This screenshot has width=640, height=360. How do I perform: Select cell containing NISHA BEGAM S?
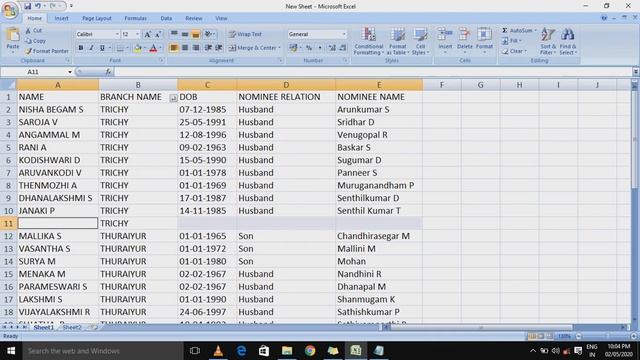point(58,110)
